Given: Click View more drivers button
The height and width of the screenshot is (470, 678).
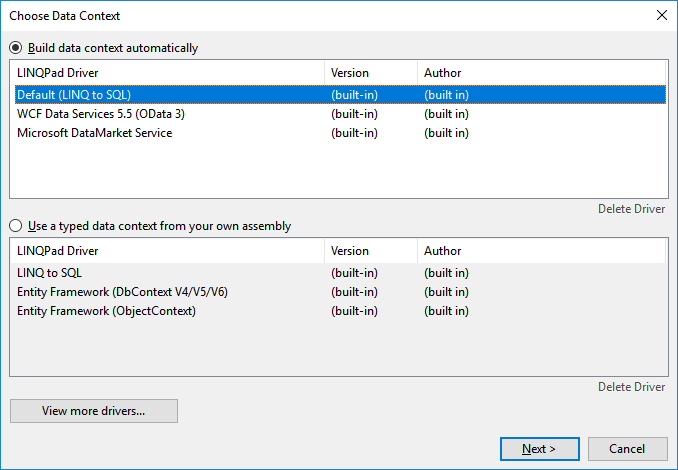Looking at the screenshot, I should [94, 411].
